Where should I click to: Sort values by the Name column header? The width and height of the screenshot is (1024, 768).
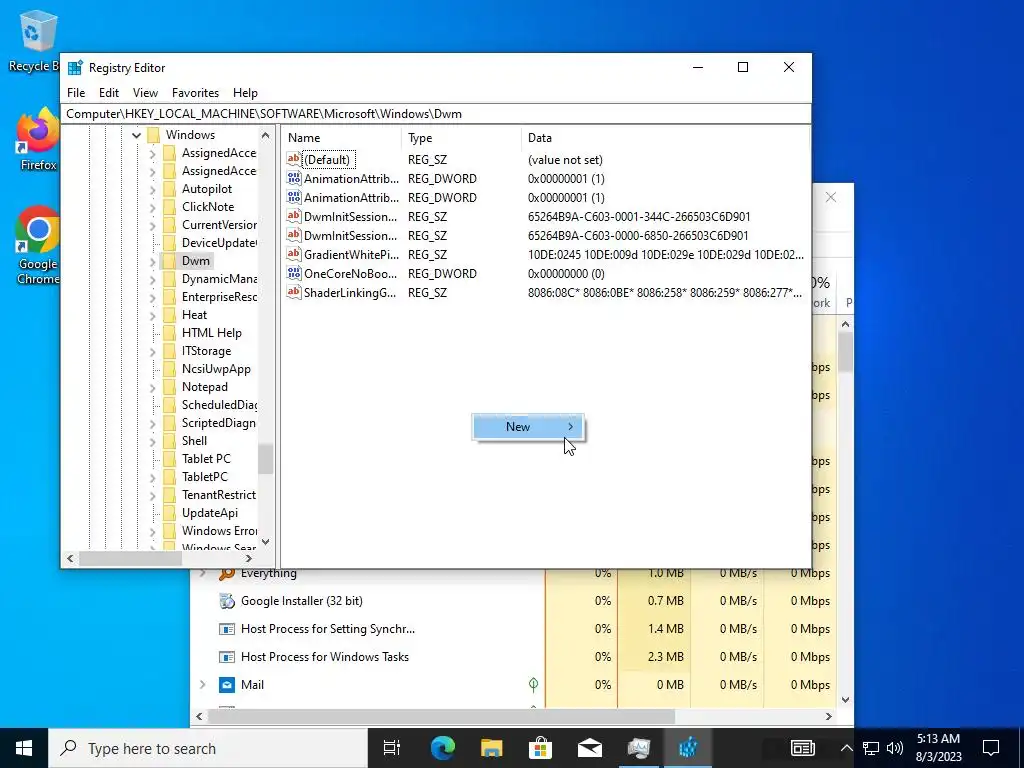tap(342, 138)
